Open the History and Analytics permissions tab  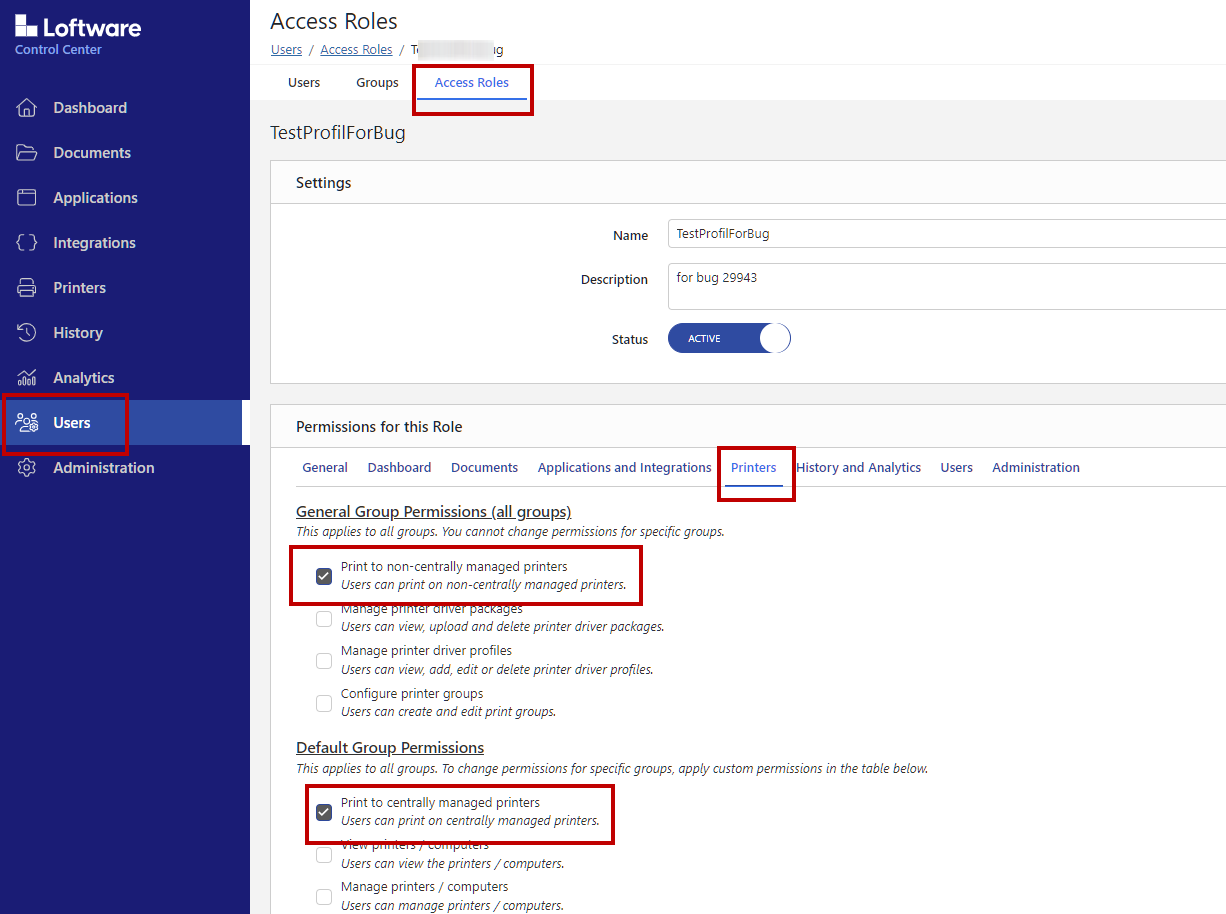858,468
